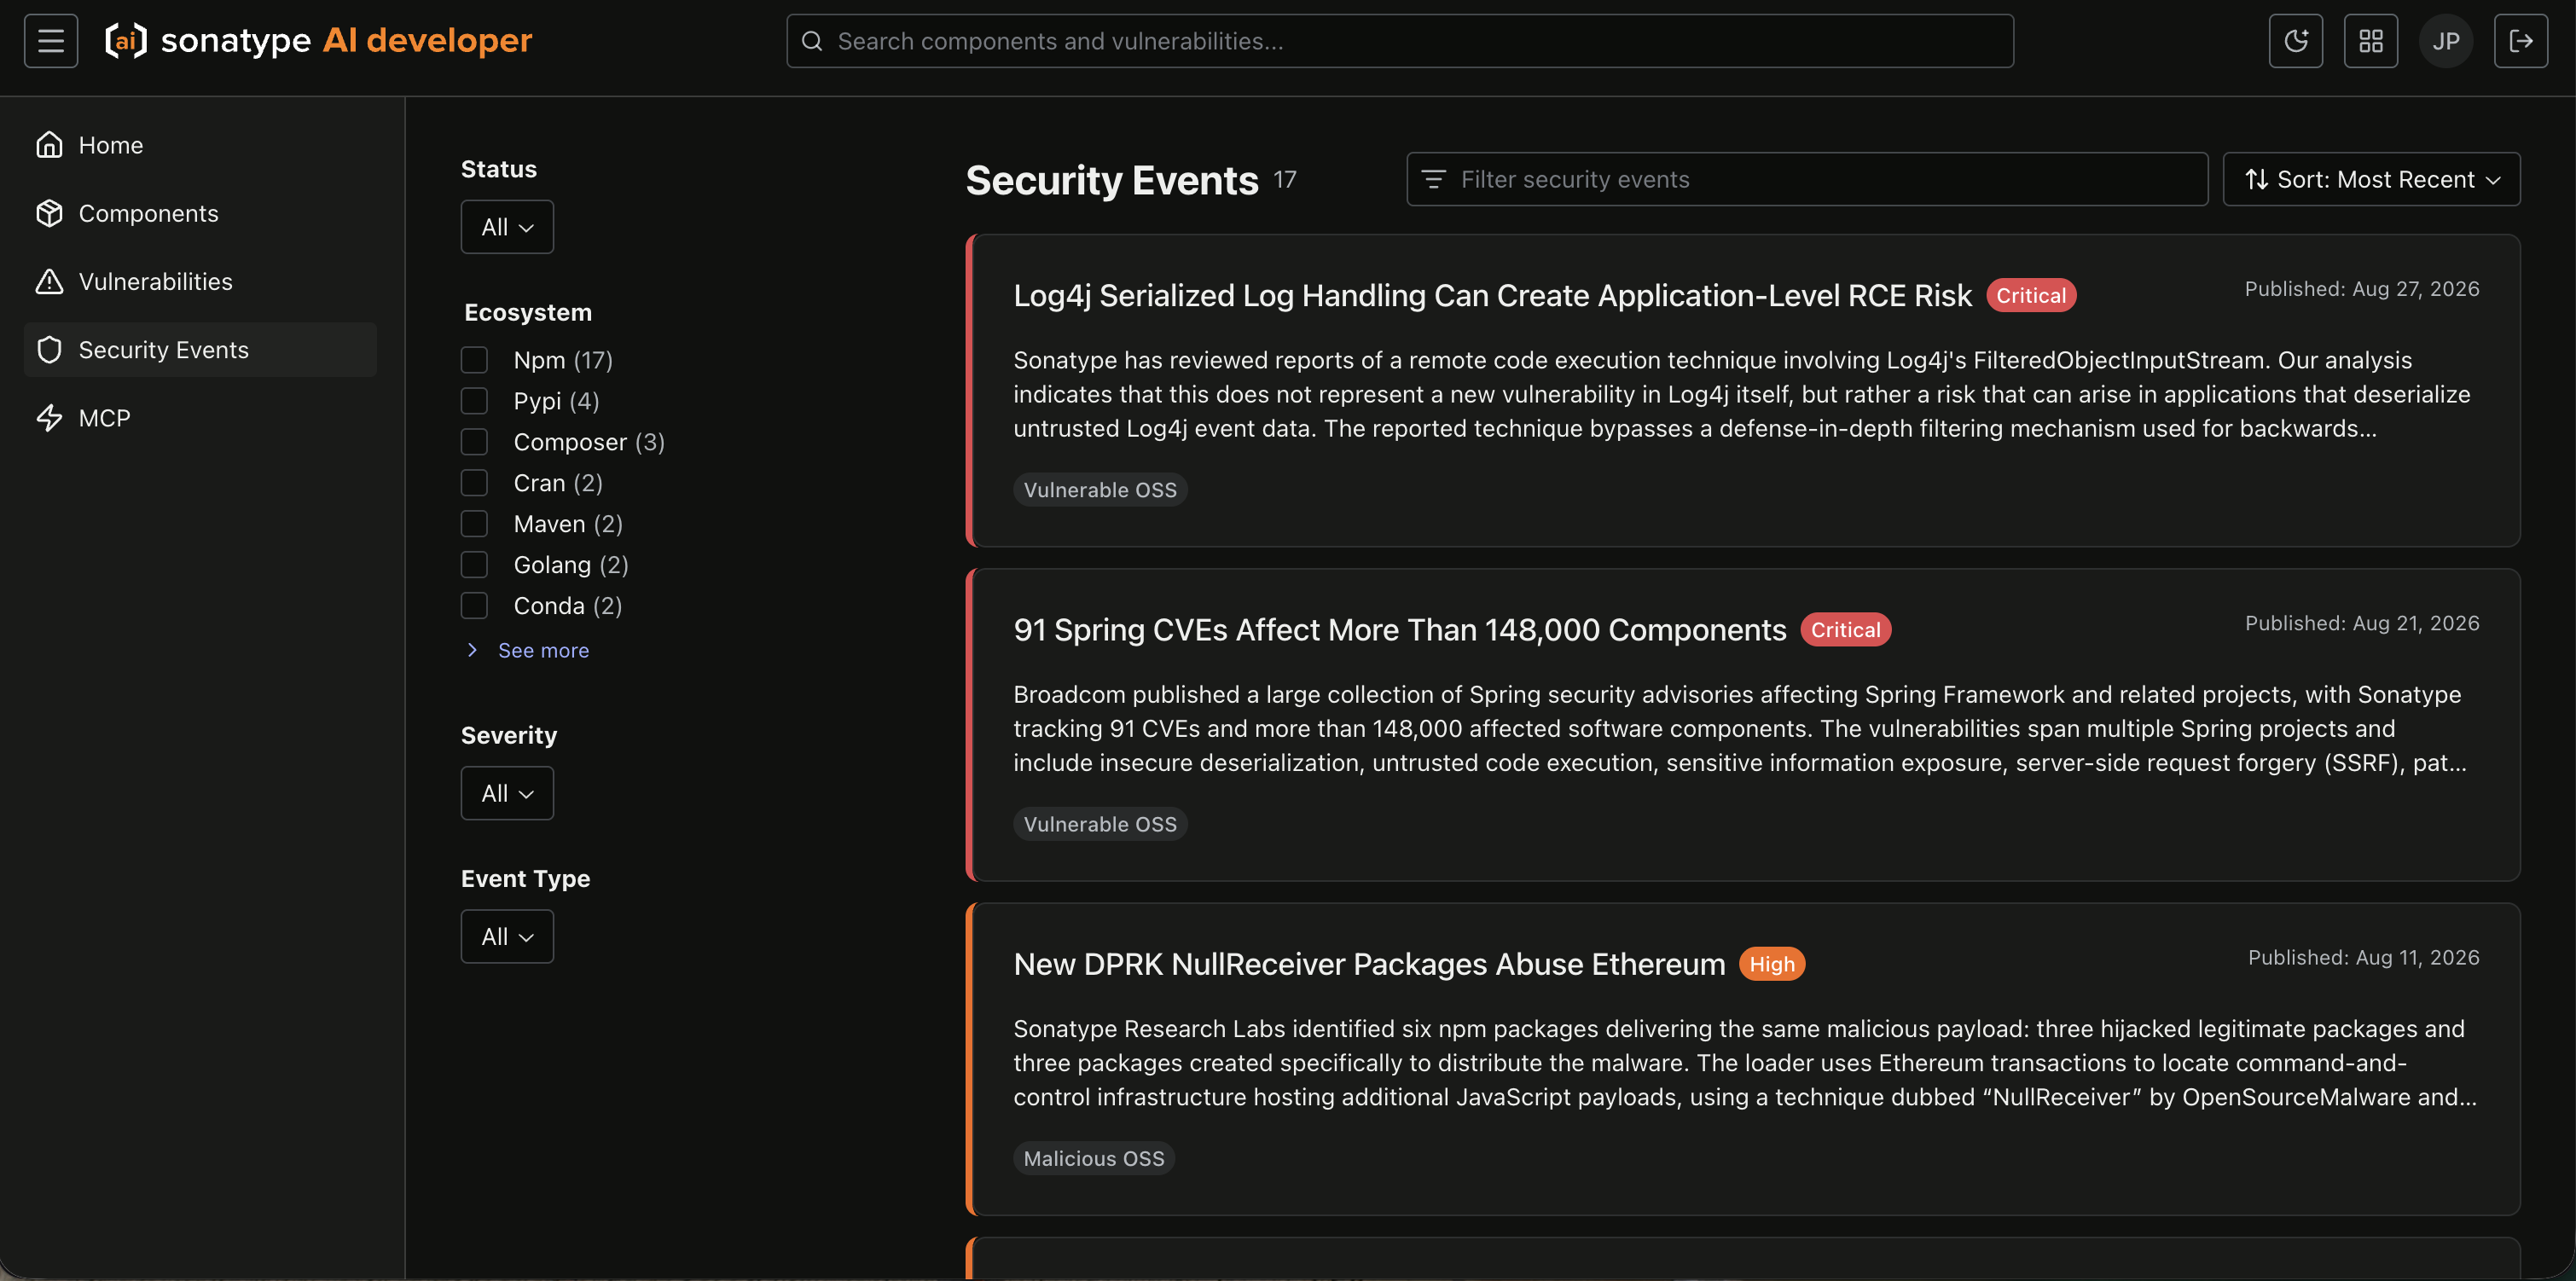Open Components in sidebar
The height and width of the screenshot is (1281, 2576).
pyautogui.click(x=200, y=213)
